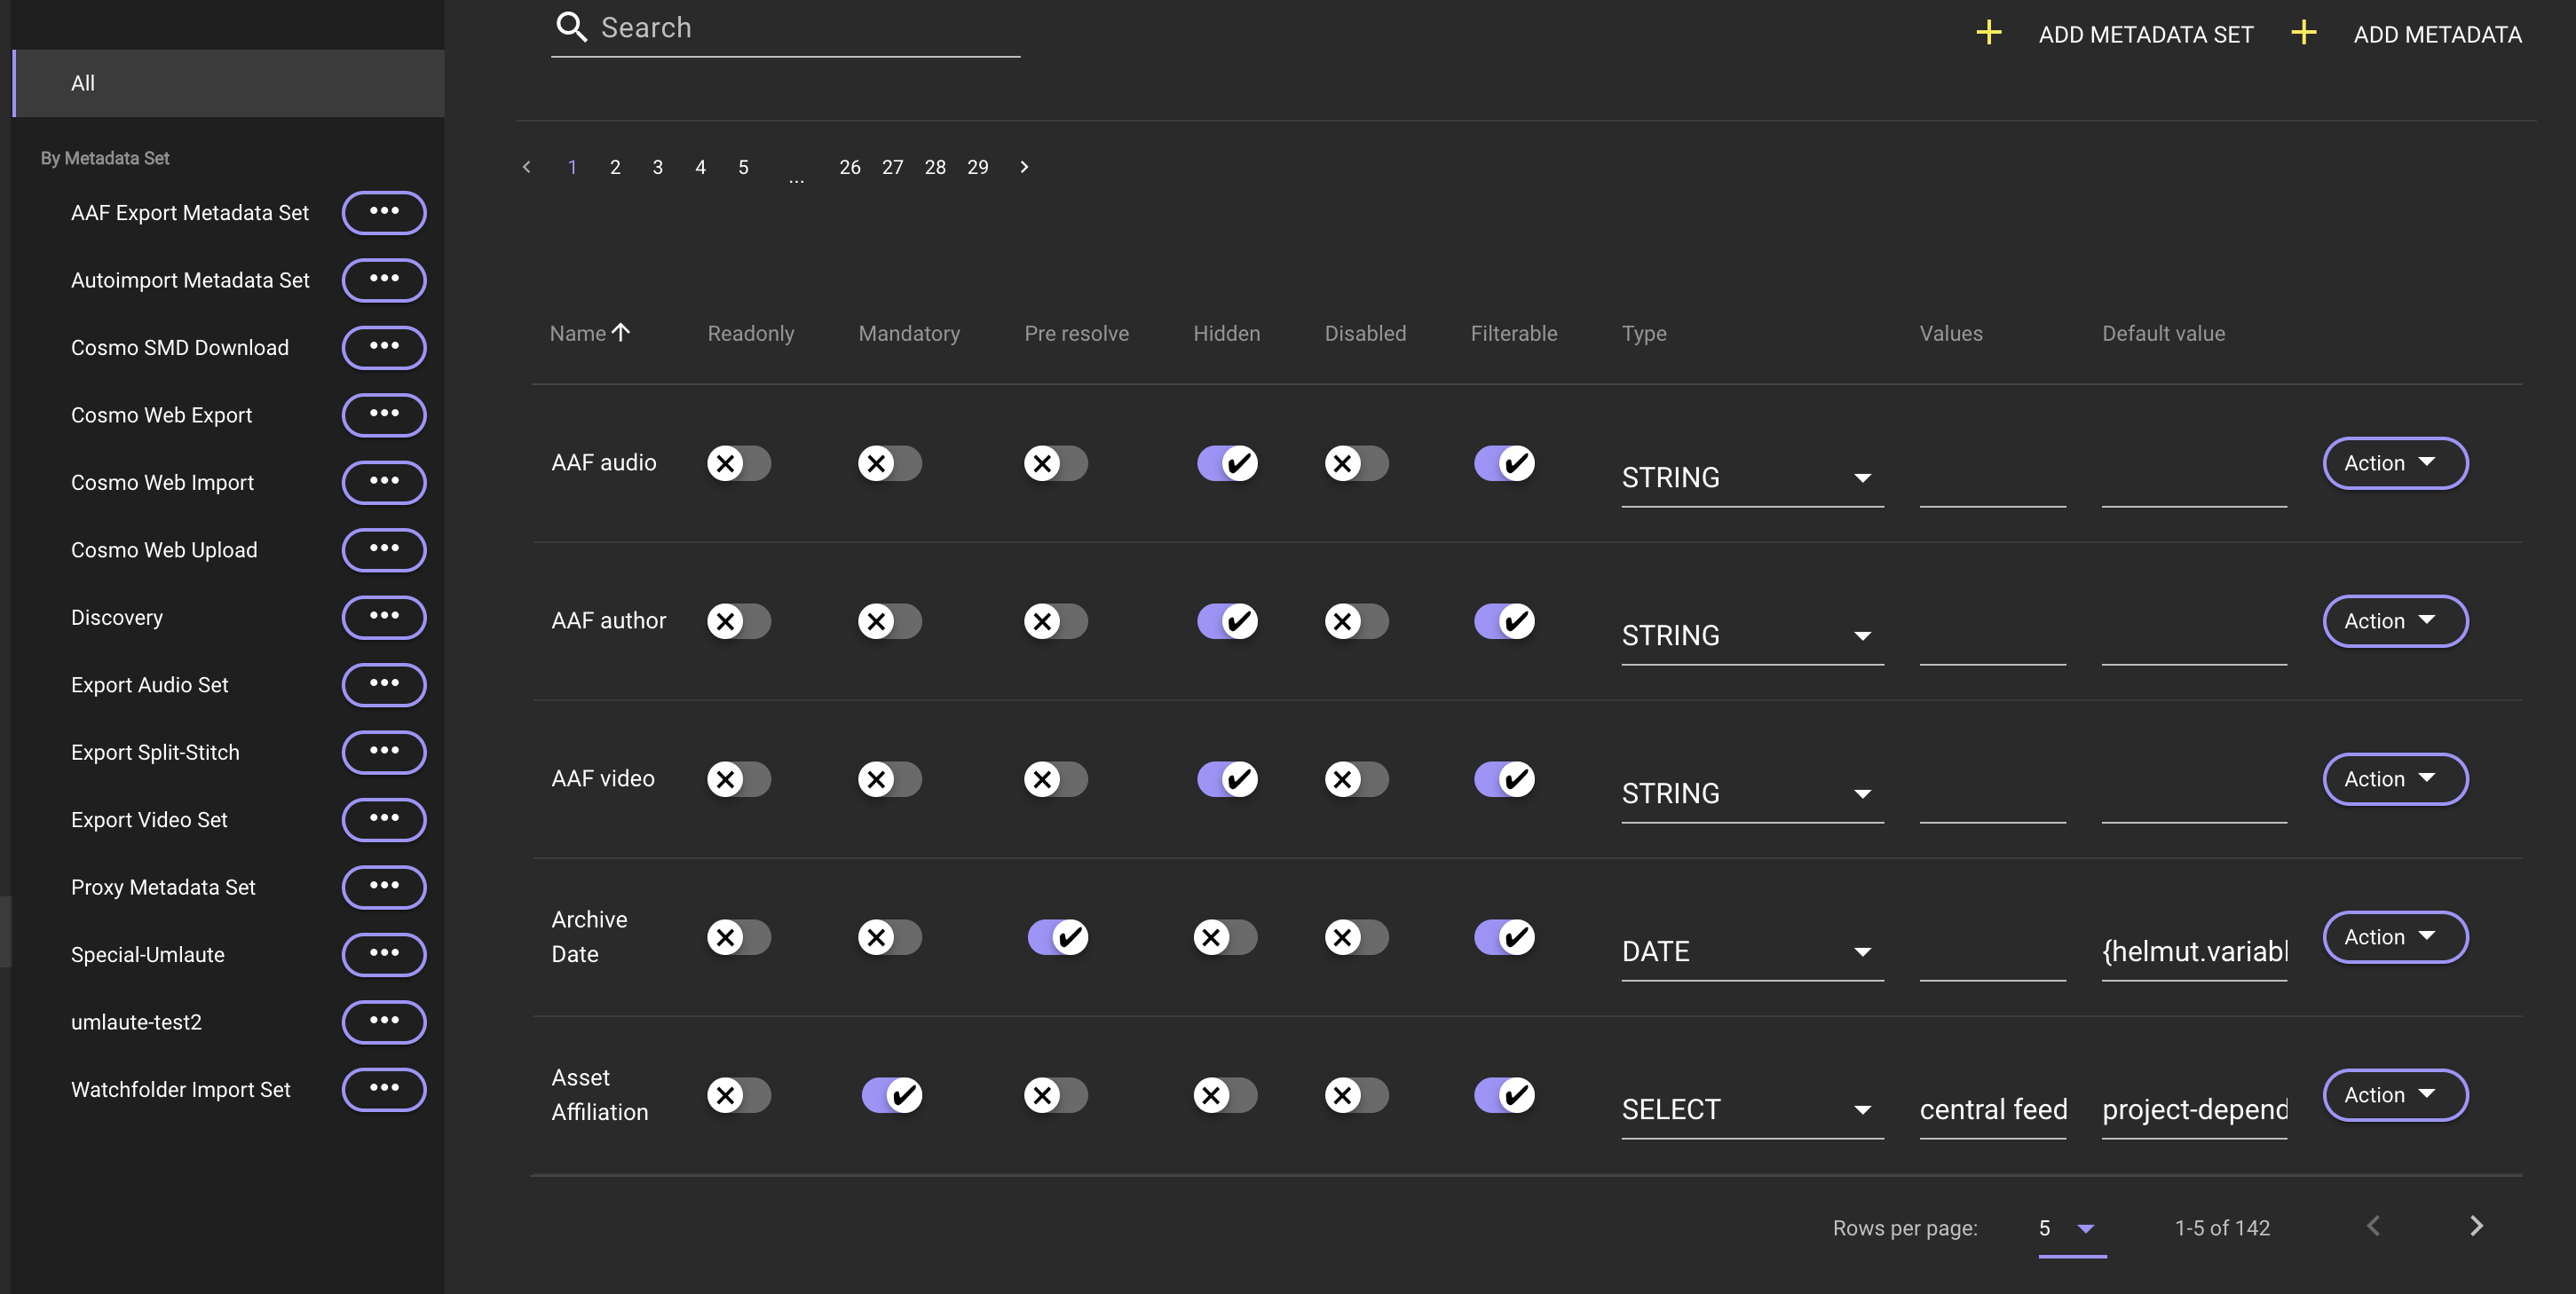Image resolution: width=2576 pixels, height=1294 pixels.
Task: Disable Filterable switch for Asset Affiliation
Action: [x=1504, y=1095]
